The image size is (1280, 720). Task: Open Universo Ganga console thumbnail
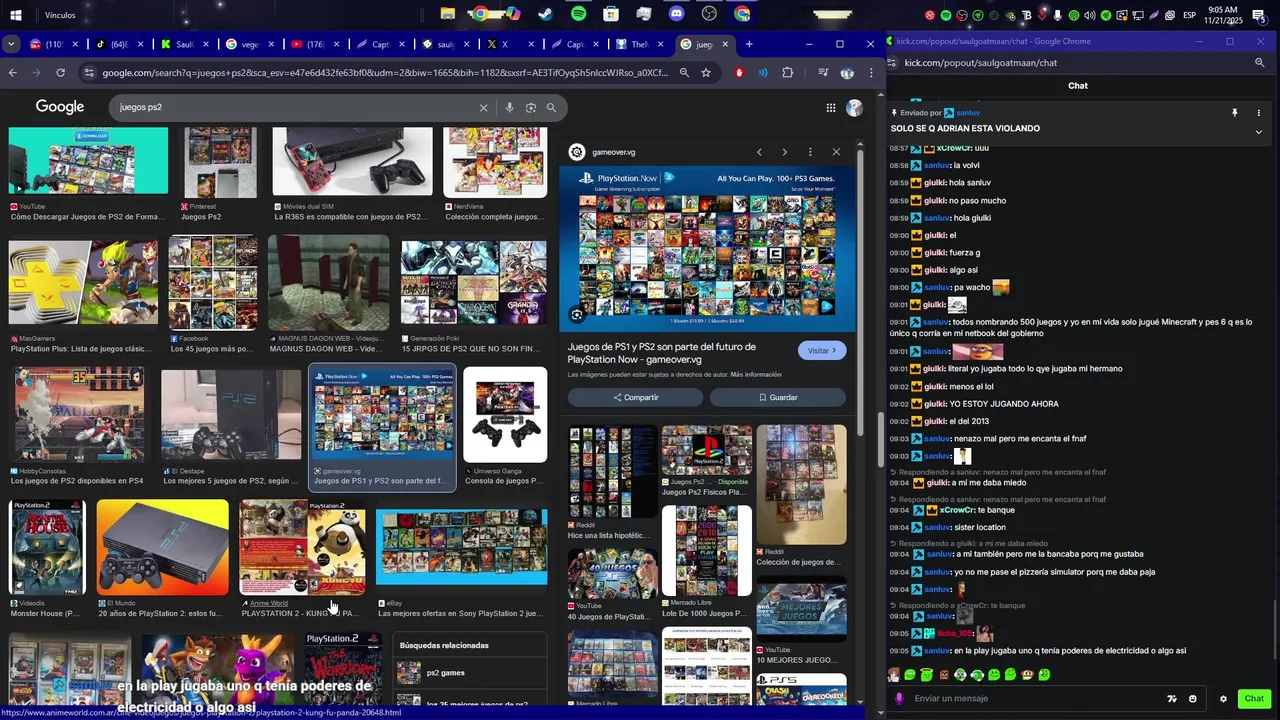[505, 415]
